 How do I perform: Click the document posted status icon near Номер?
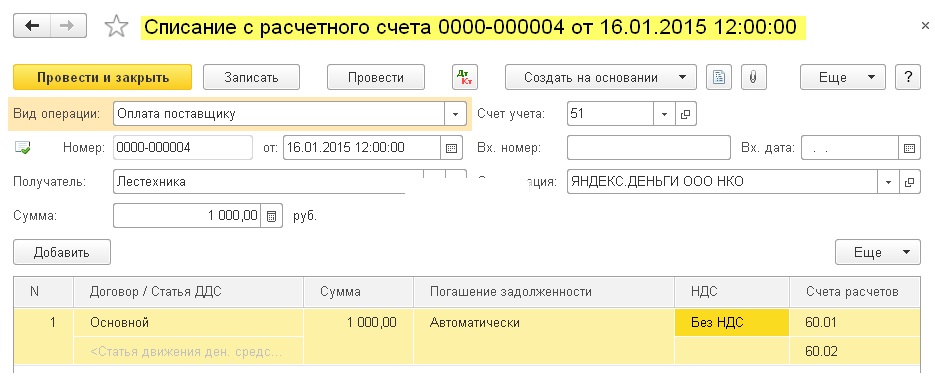coord(23,147)
